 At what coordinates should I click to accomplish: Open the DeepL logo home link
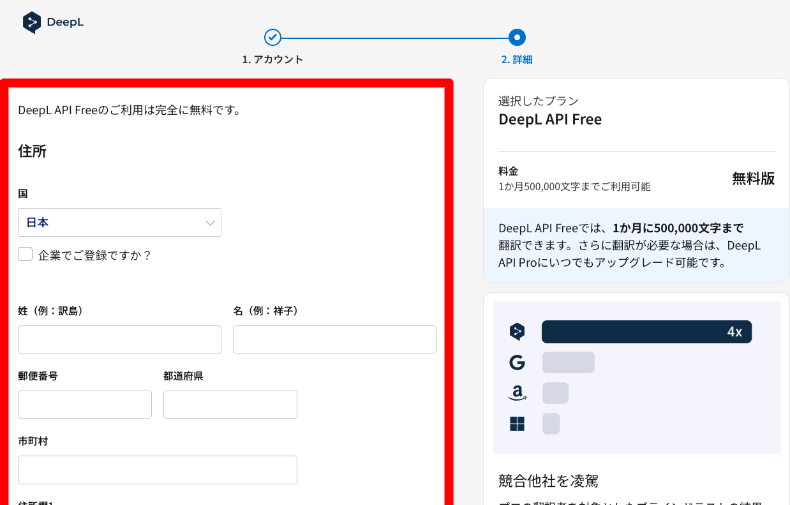[53, 22]
